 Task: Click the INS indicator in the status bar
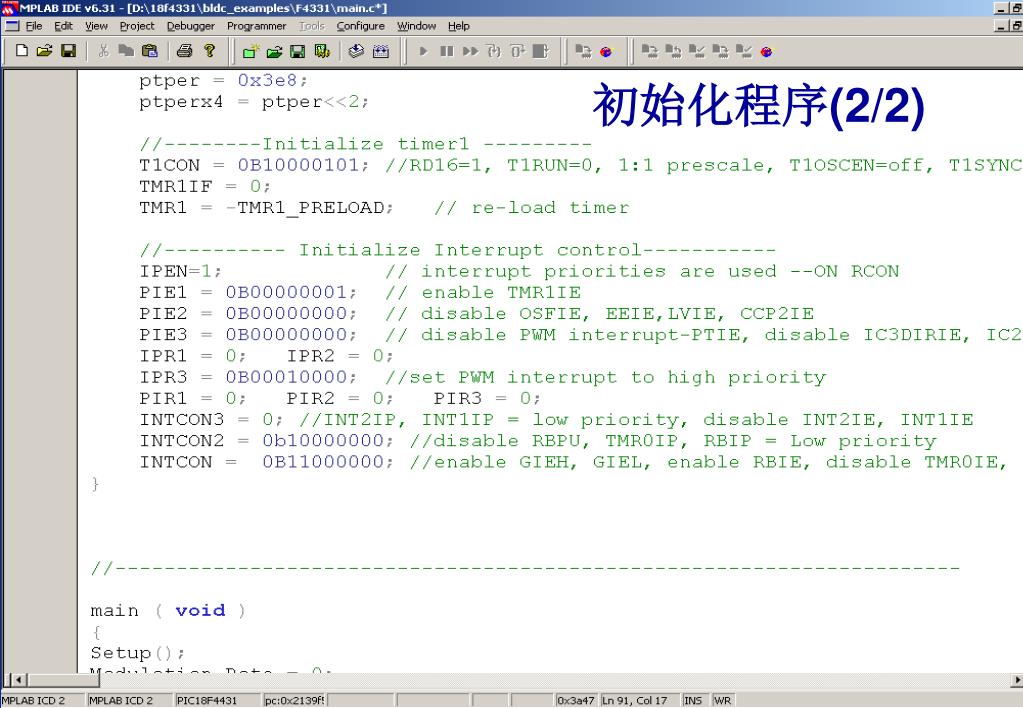(x=693, y=700)
